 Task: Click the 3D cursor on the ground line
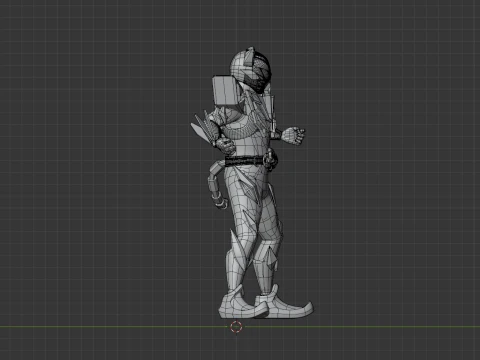tap(236, 327)
